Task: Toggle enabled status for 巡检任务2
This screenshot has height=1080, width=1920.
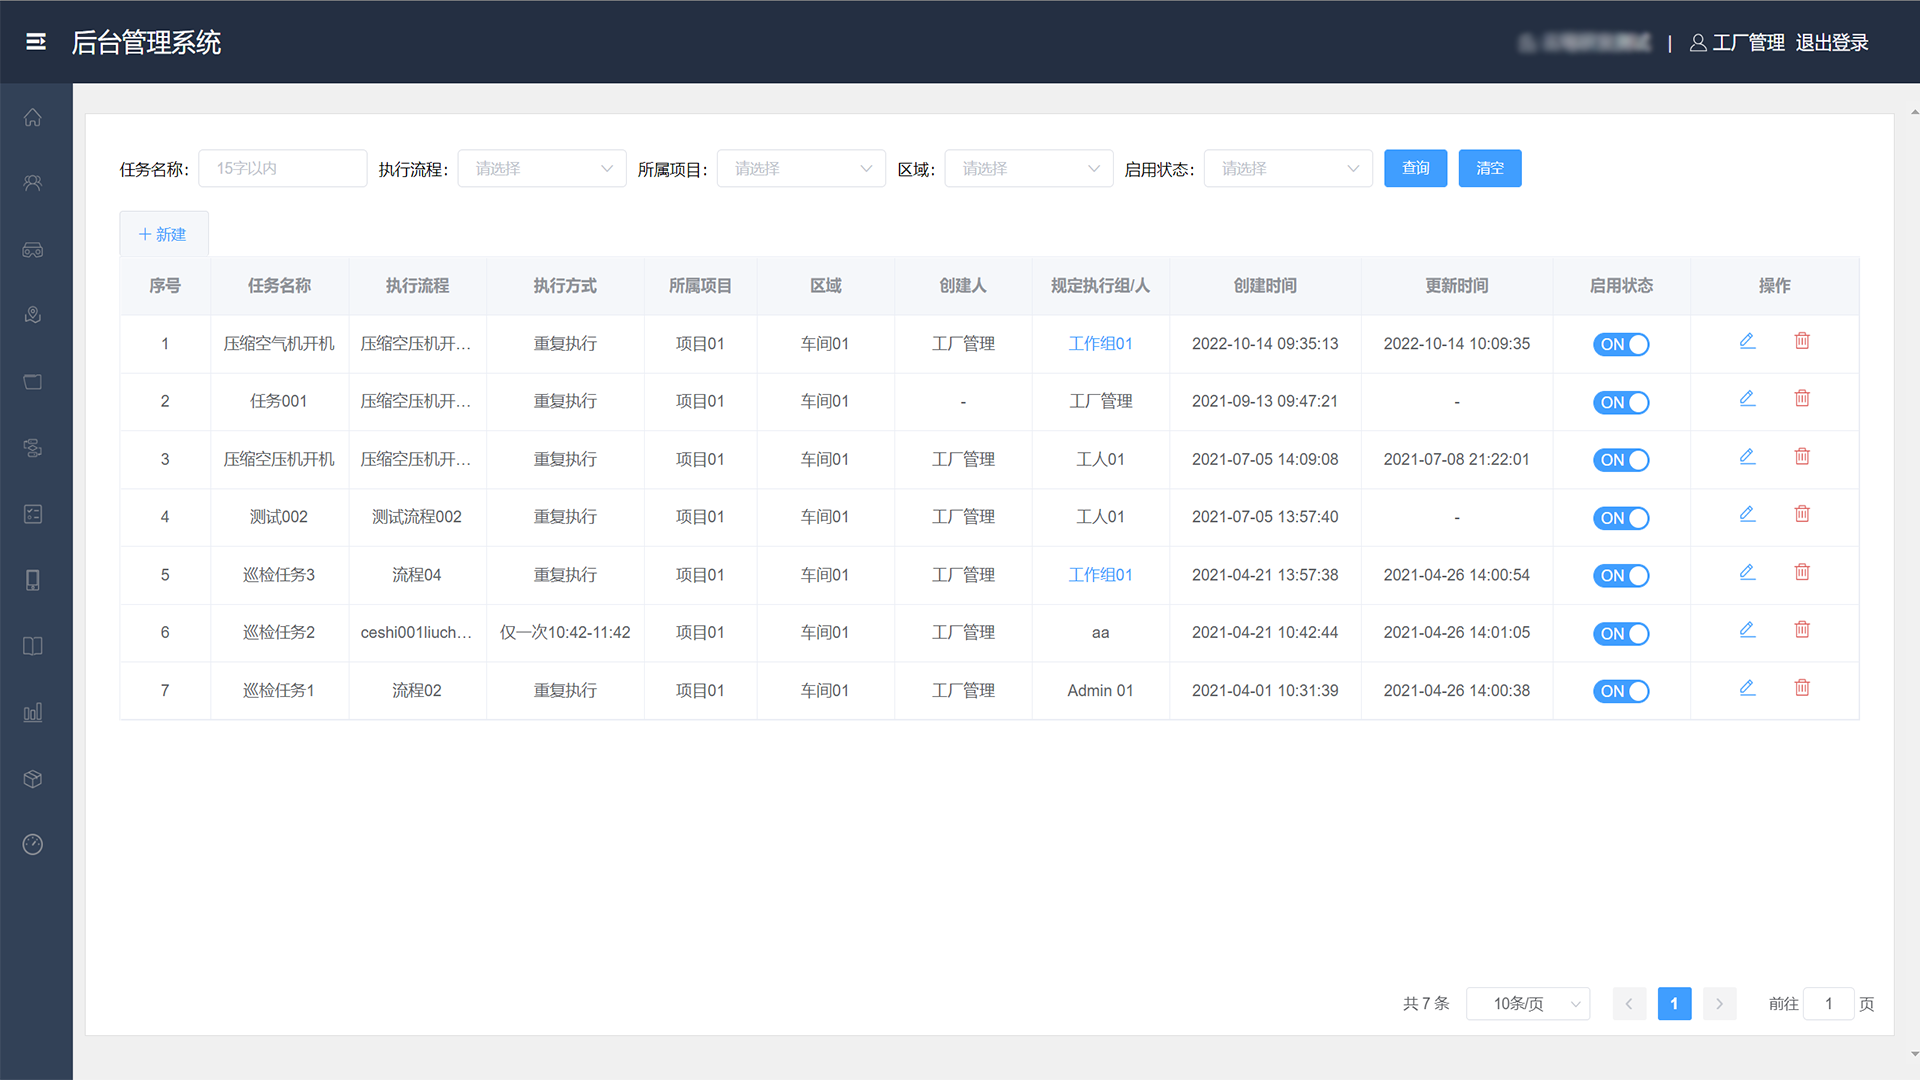Action: pos(1621,633)
